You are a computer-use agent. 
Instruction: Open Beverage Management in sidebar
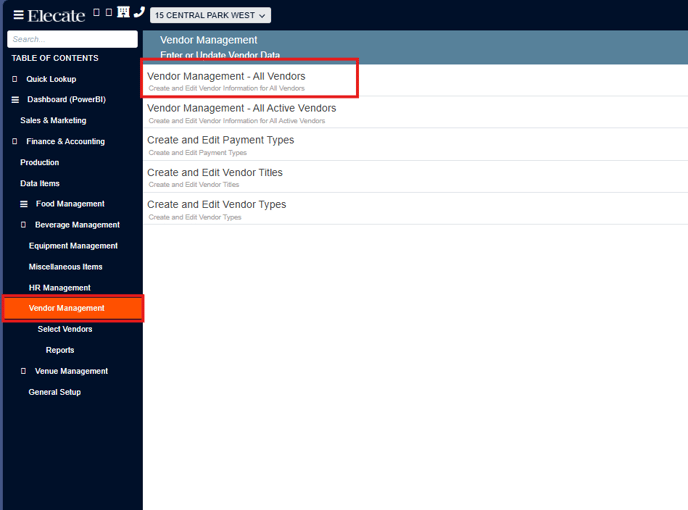point(77,225)
